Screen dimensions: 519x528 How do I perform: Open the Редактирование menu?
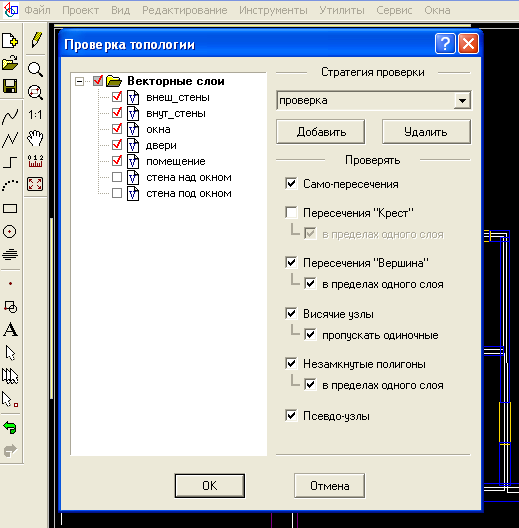coord(185,10)
